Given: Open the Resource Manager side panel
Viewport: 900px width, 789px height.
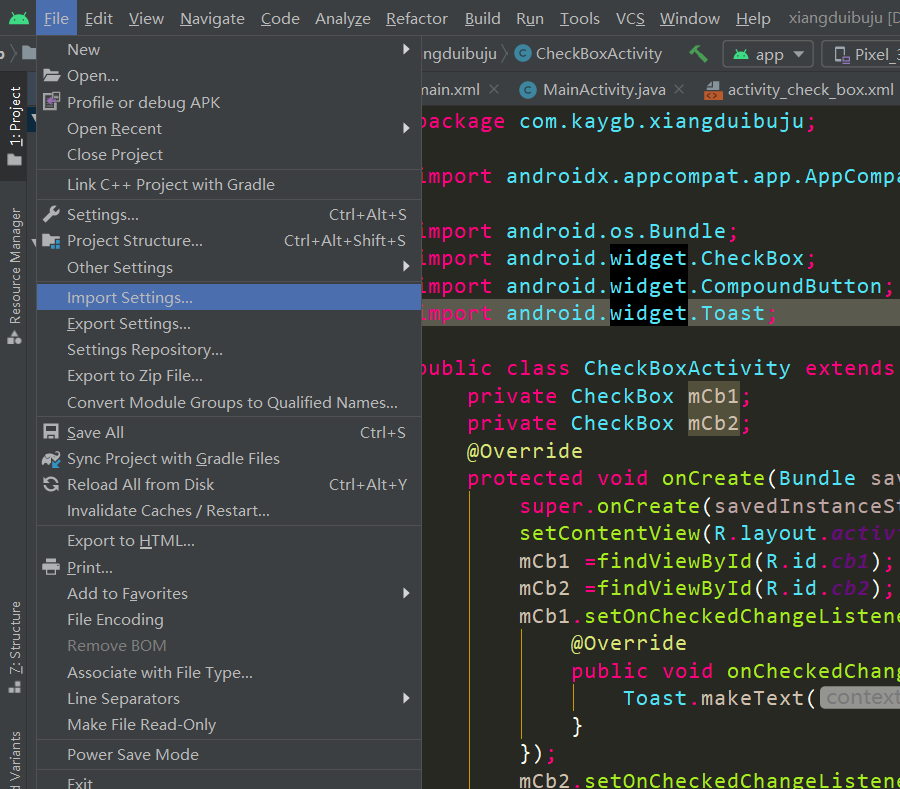Looking at the screenshot, I should (15, 266).
